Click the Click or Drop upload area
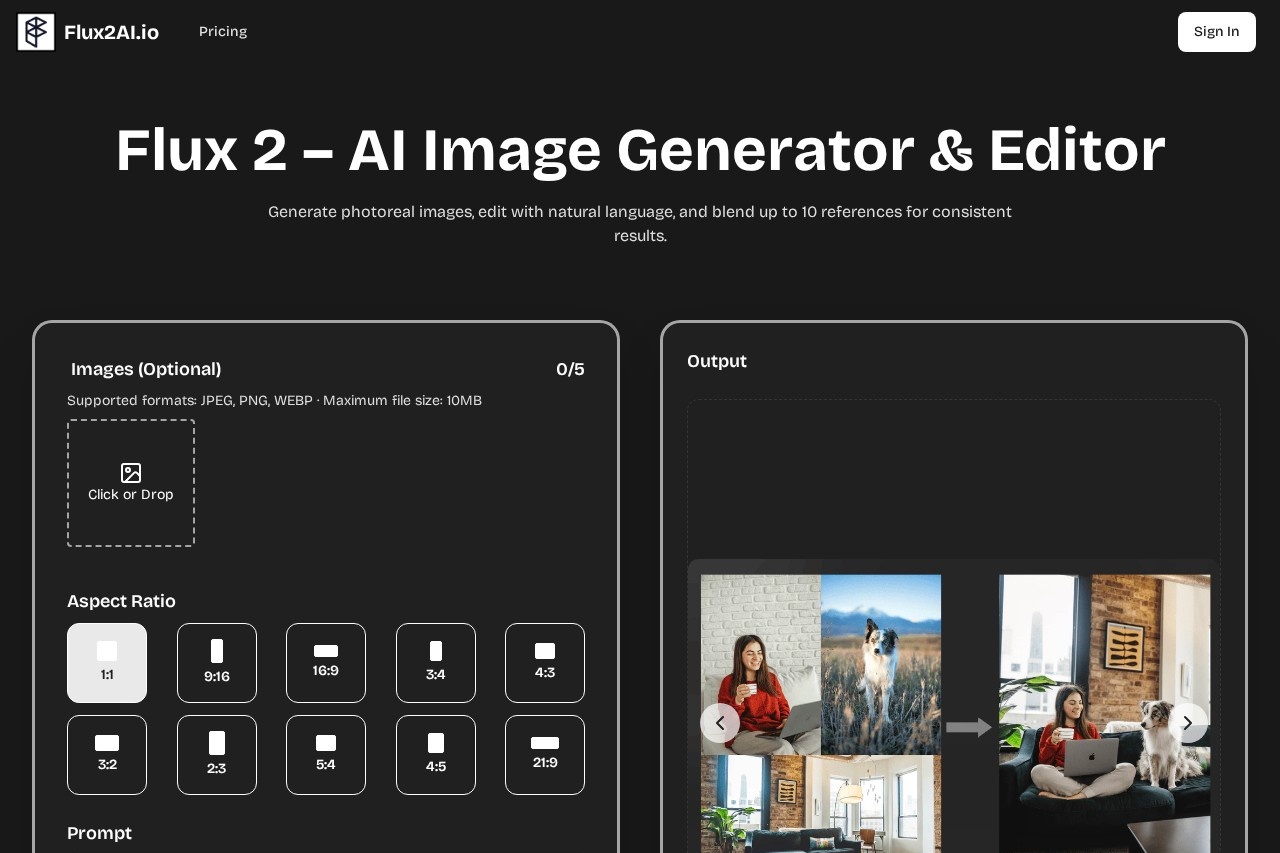Screen dimensions: 1280x853 point(131,483)
